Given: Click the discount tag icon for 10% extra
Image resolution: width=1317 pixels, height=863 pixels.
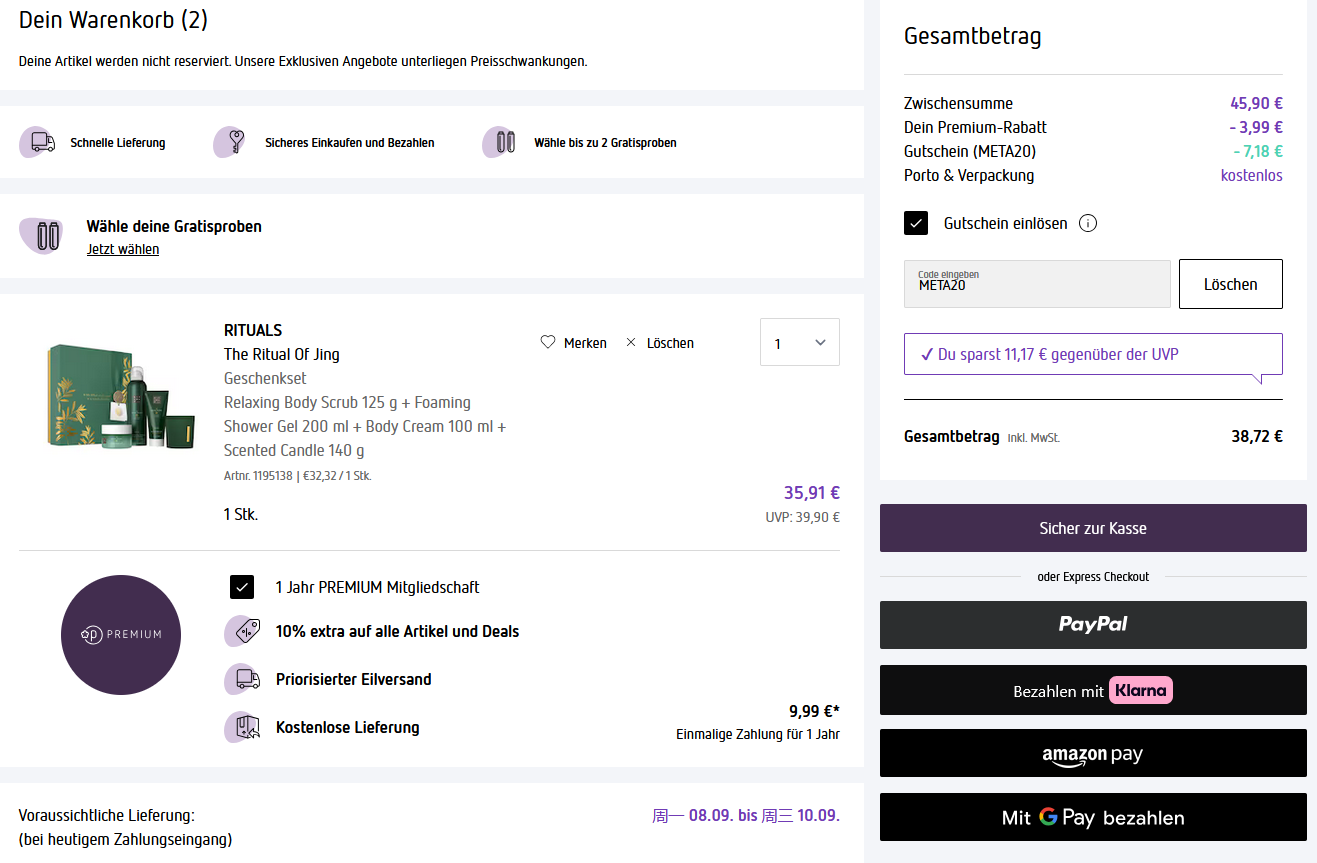Looking at the screenshot, I should 244,631.
